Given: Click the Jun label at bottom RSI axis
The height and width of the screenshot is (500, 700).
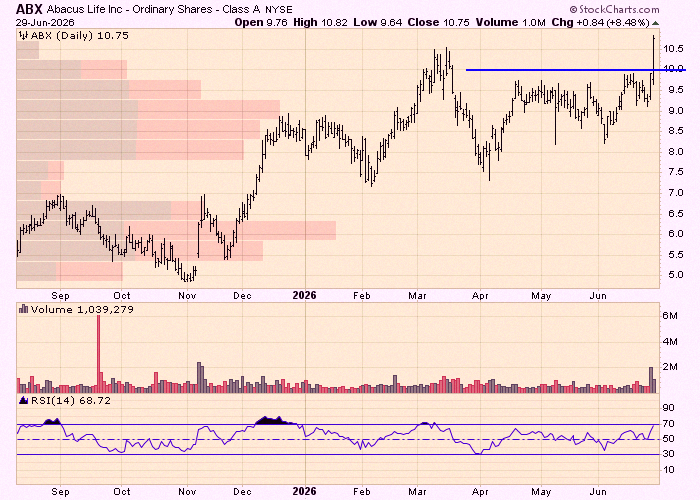Looking at the screenshot, I should 598,492.
